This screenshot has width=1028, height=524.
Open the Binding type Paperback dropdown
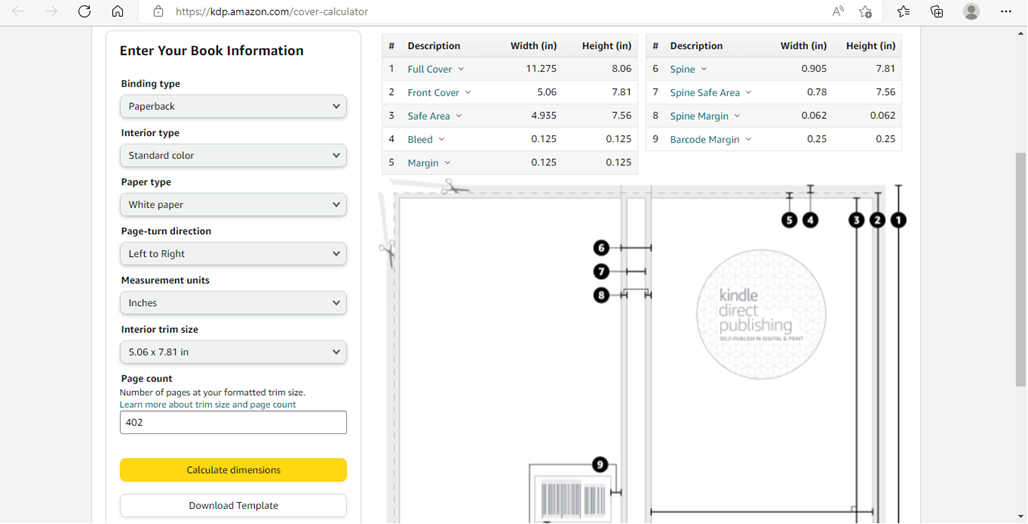(x=233, y=106)
